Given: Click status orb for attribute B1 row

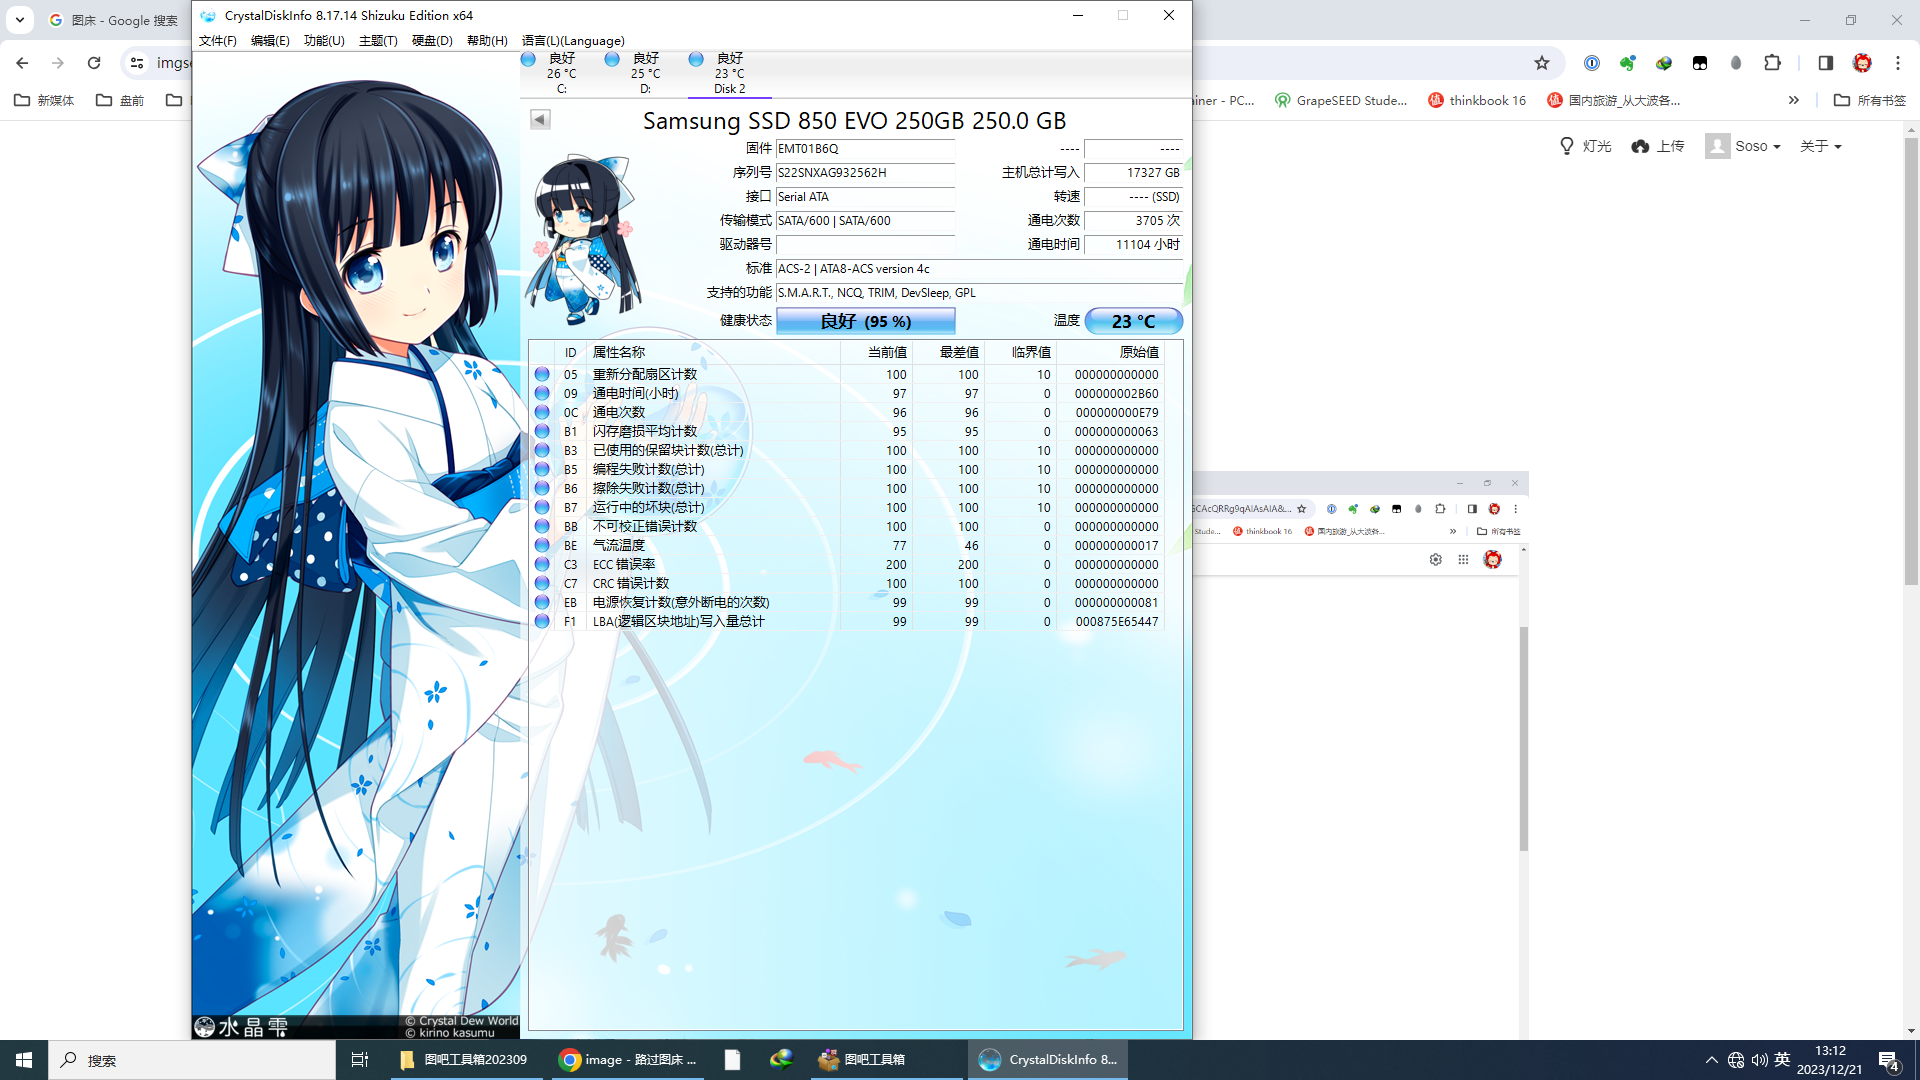Looking at the screenshot, I should click(542, 431).
